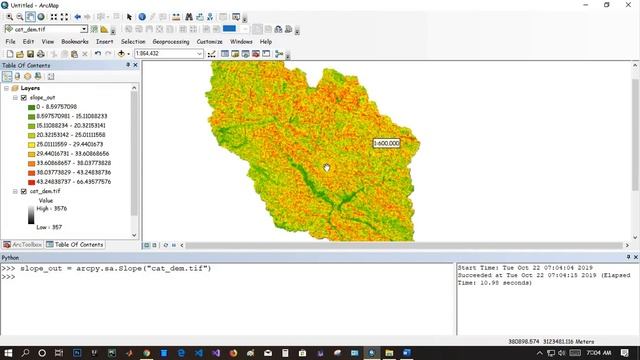Activate the Pan hand tool
Viewport: 640px width, 360px height.
[x=30, y=17]
